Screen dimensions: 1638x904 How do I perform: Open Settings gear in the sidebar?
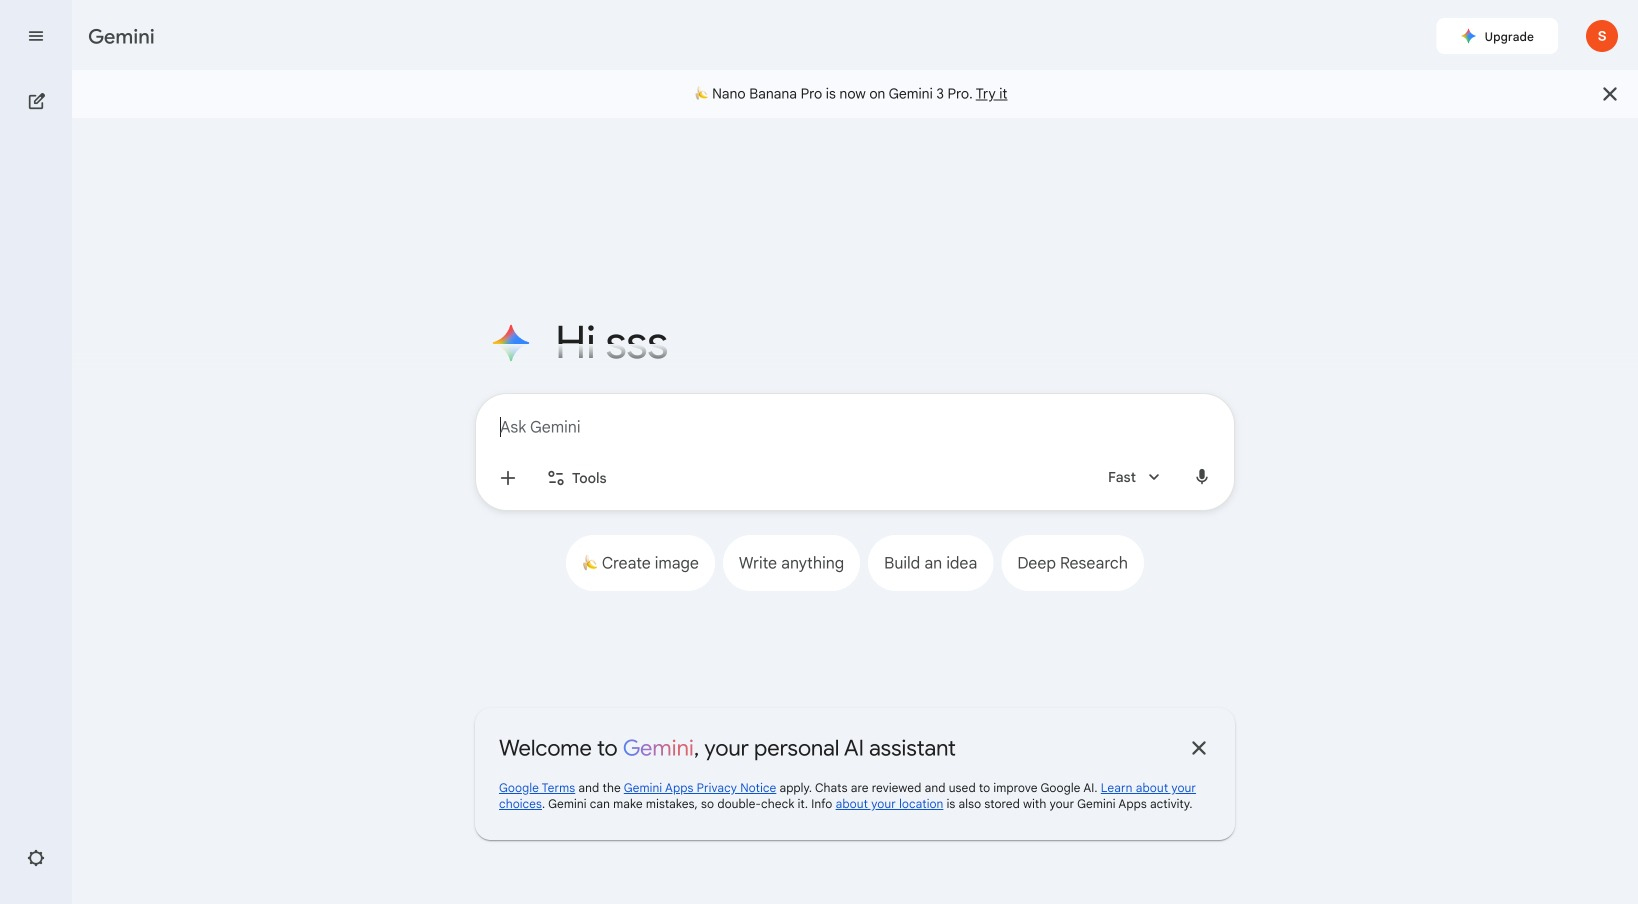point(36,858)
